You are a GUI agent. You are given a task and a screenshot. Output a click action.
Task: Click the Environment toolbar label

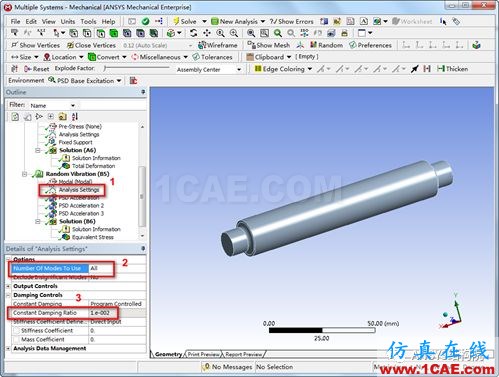click(26, 80)
